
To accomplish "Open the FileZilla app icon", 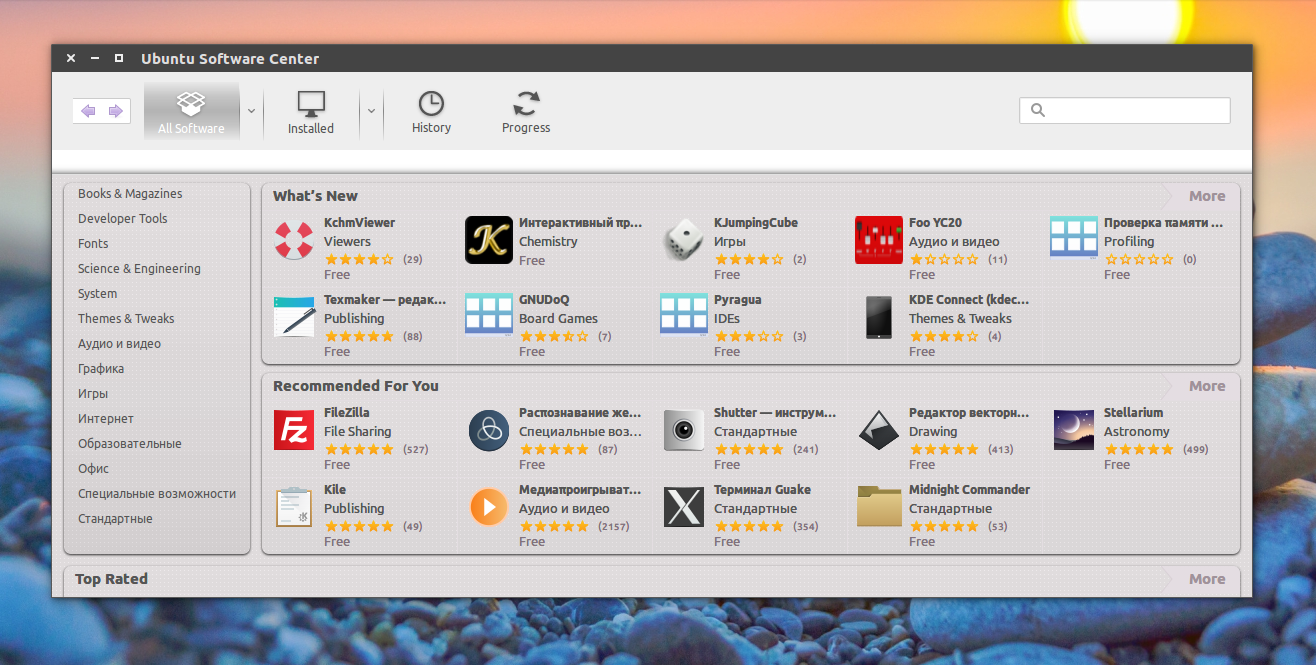I will coord(293,430).
